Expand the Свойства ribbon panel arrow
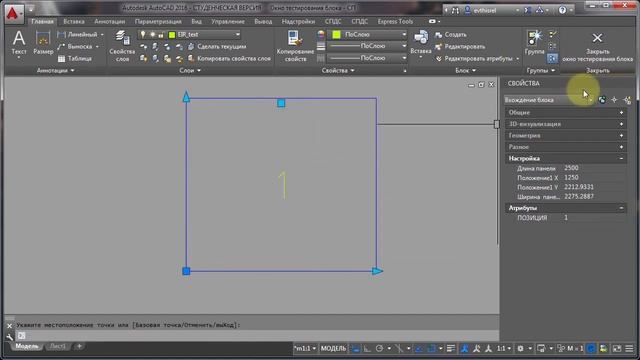The width and height of the screenshot is (640, 360). click(352, 71)
